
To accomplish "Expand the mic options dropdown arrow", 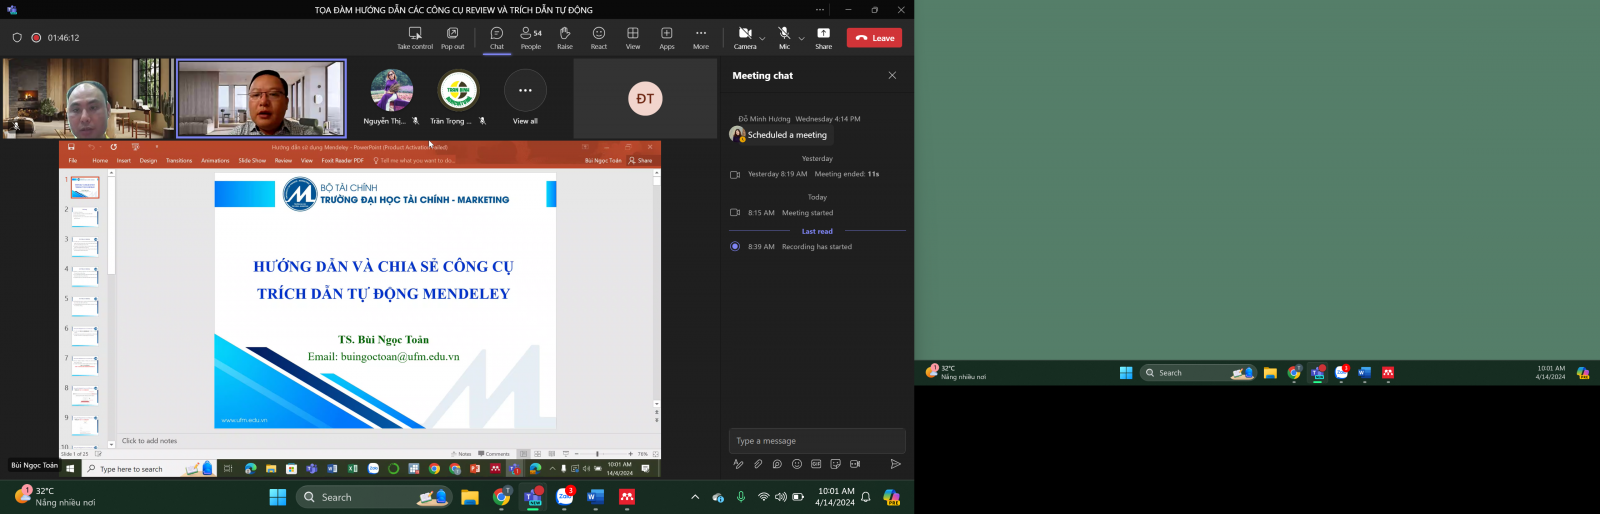I will pyautogui.click(x=801, y=39).
